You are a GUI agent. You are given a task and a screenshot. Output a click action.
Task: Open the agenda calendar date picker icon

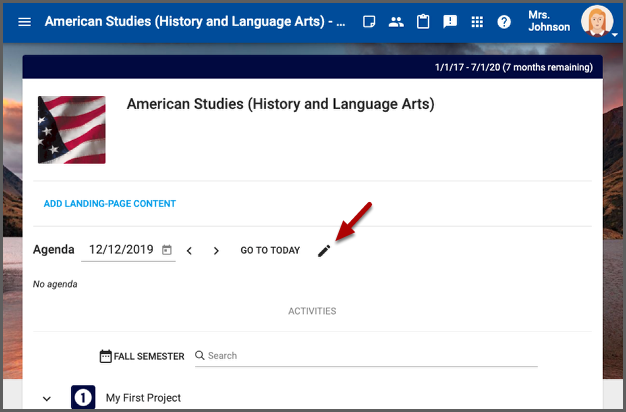click(167, 250)
